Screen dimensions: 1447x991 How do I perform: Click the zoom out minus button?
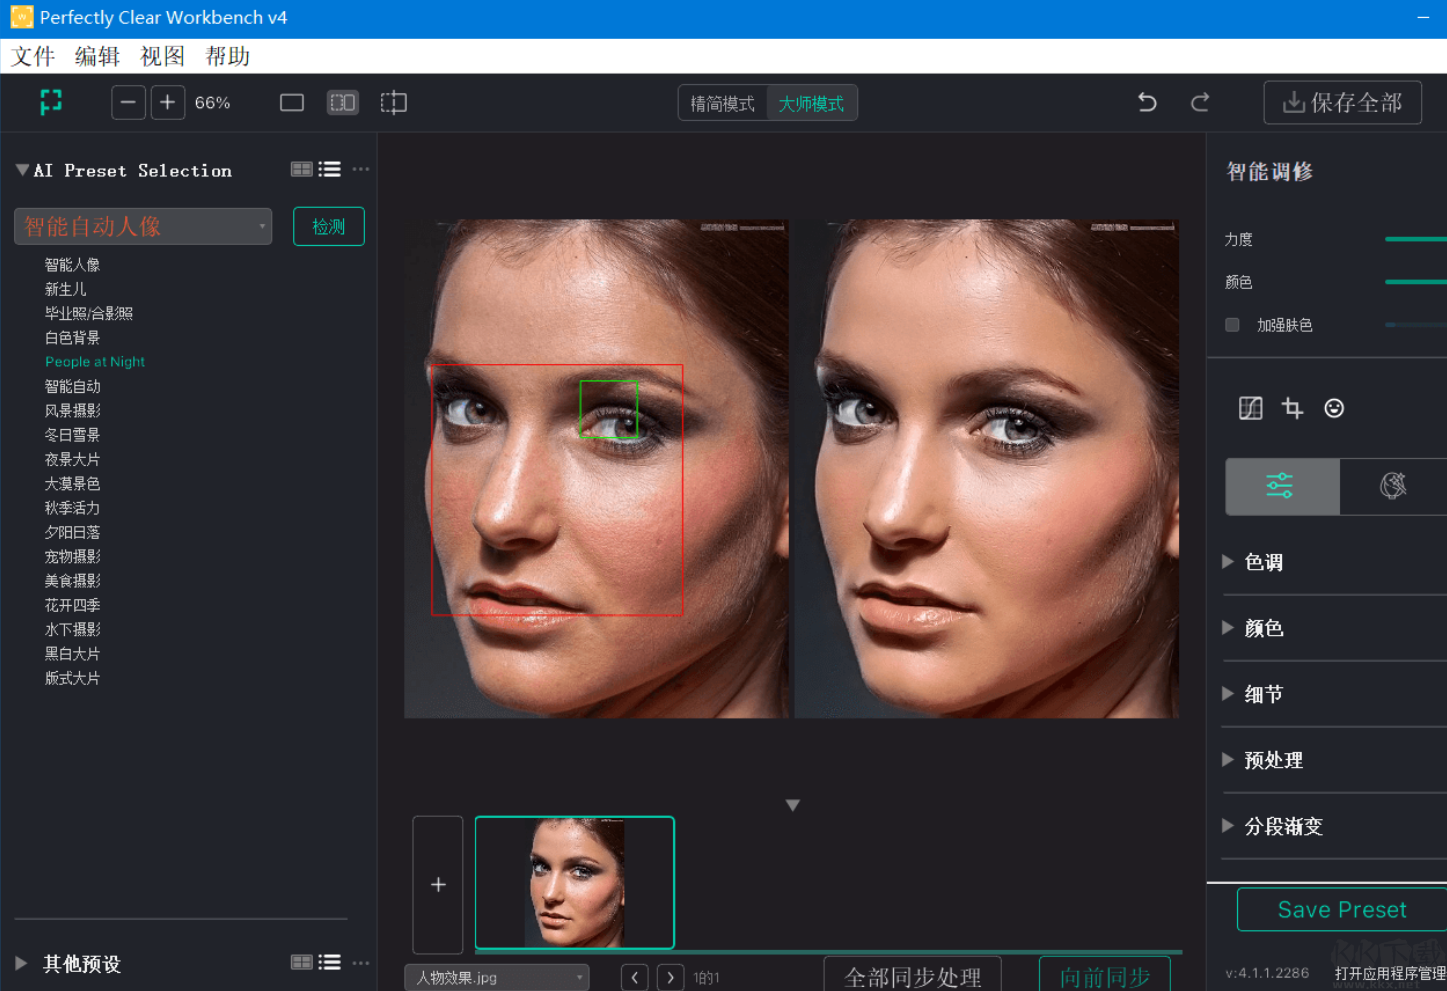click(x=128, y=103)
